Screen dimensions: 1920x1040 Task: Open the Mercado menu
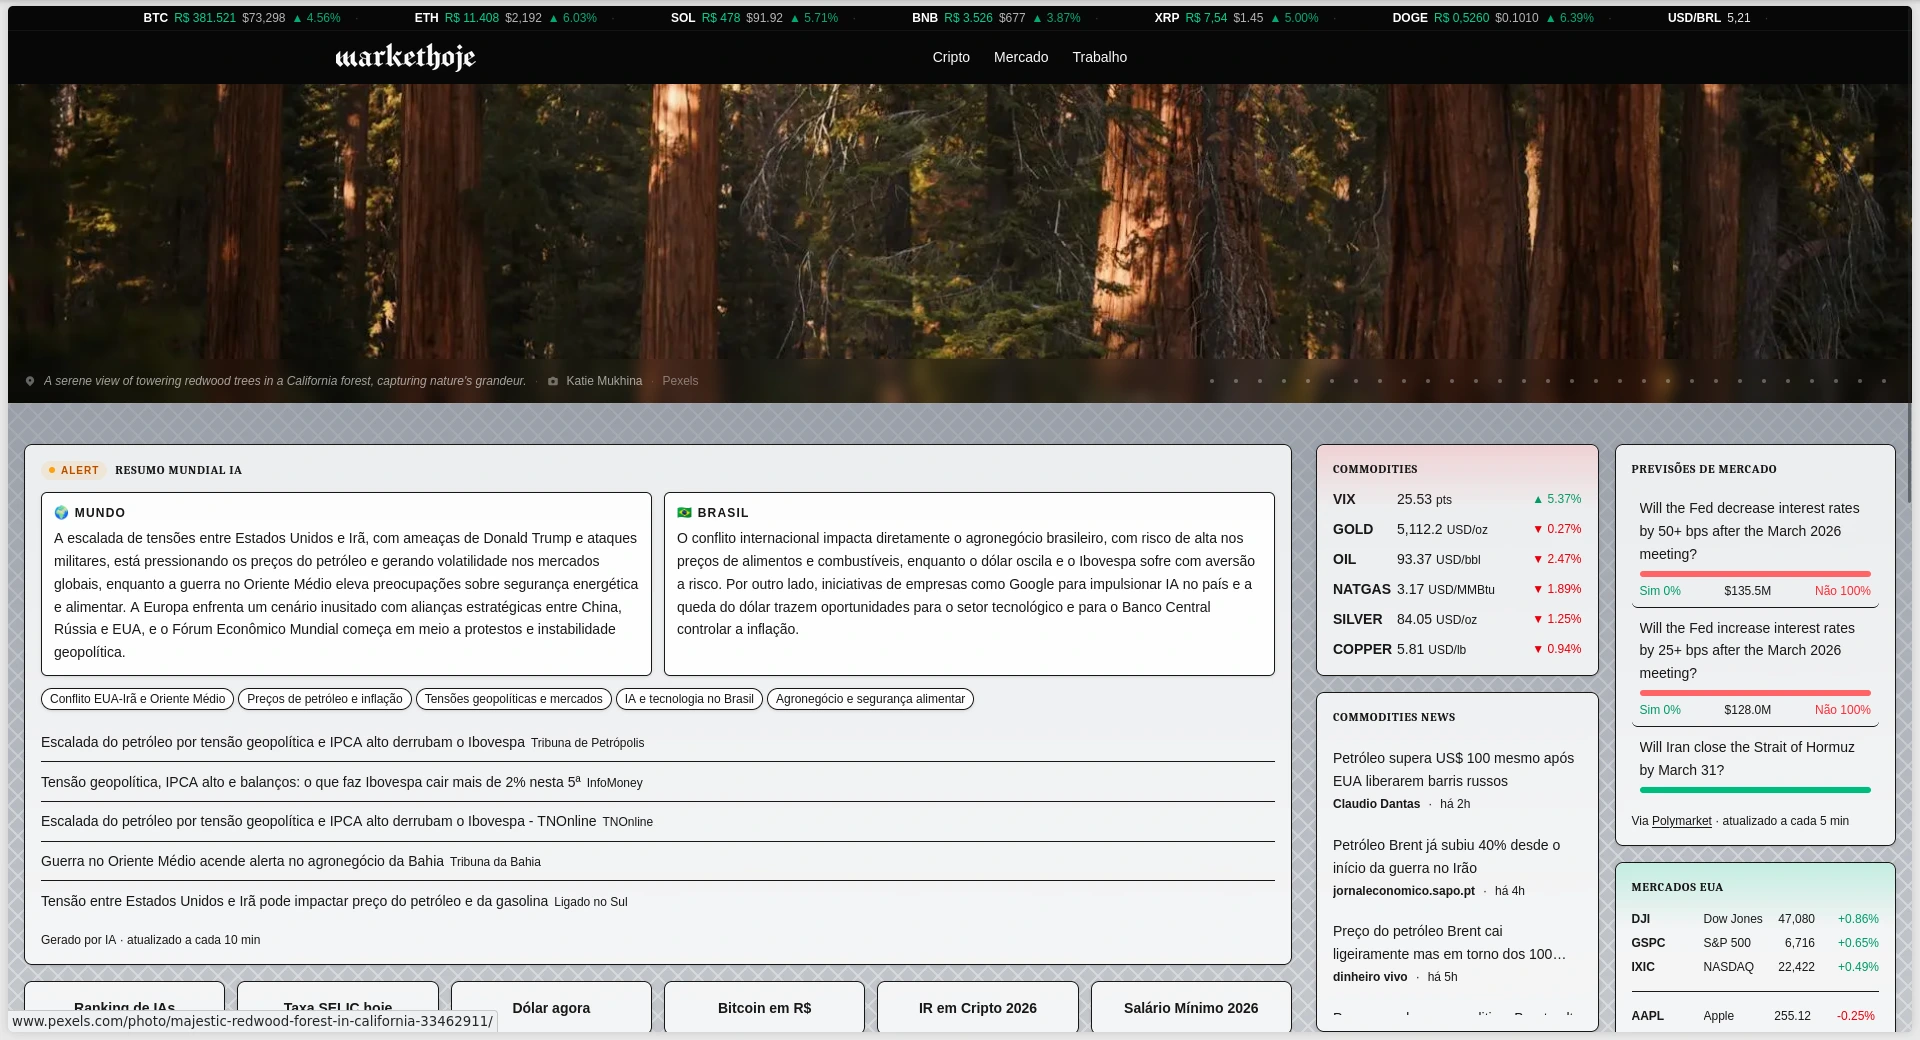pos(1020,57)
